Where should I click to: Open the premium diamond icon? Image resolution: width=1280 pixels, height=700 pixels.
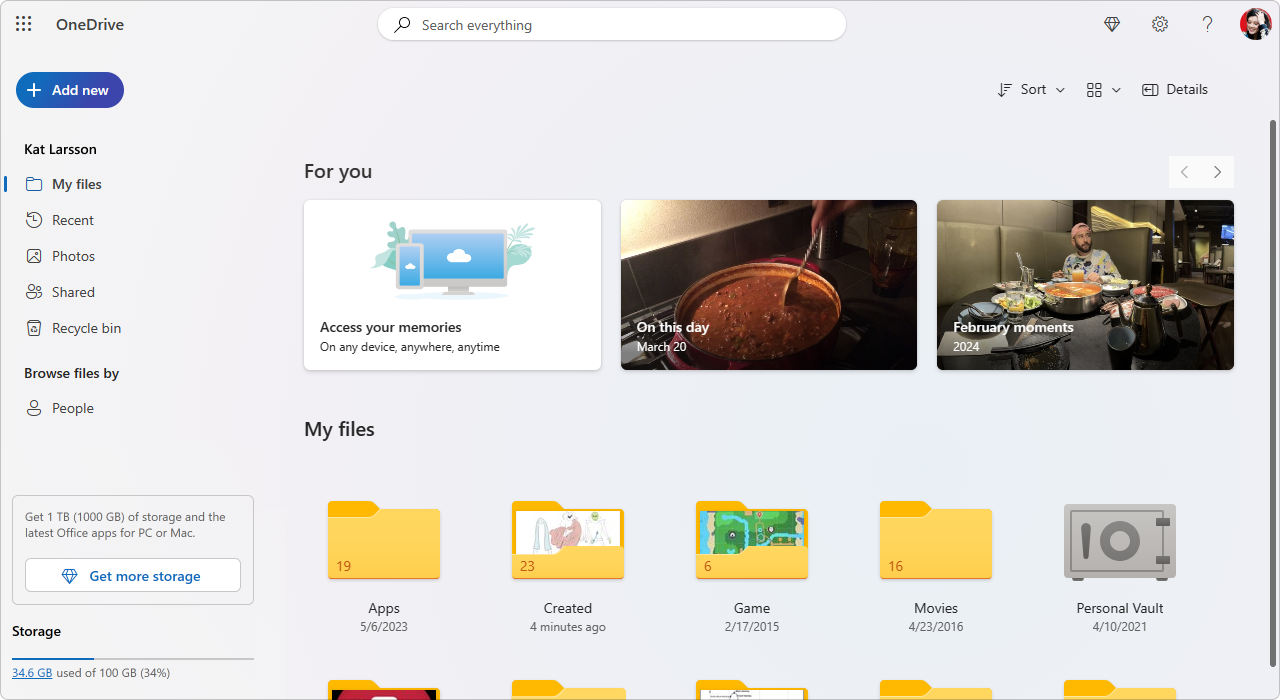click(x=1111, y=24)
